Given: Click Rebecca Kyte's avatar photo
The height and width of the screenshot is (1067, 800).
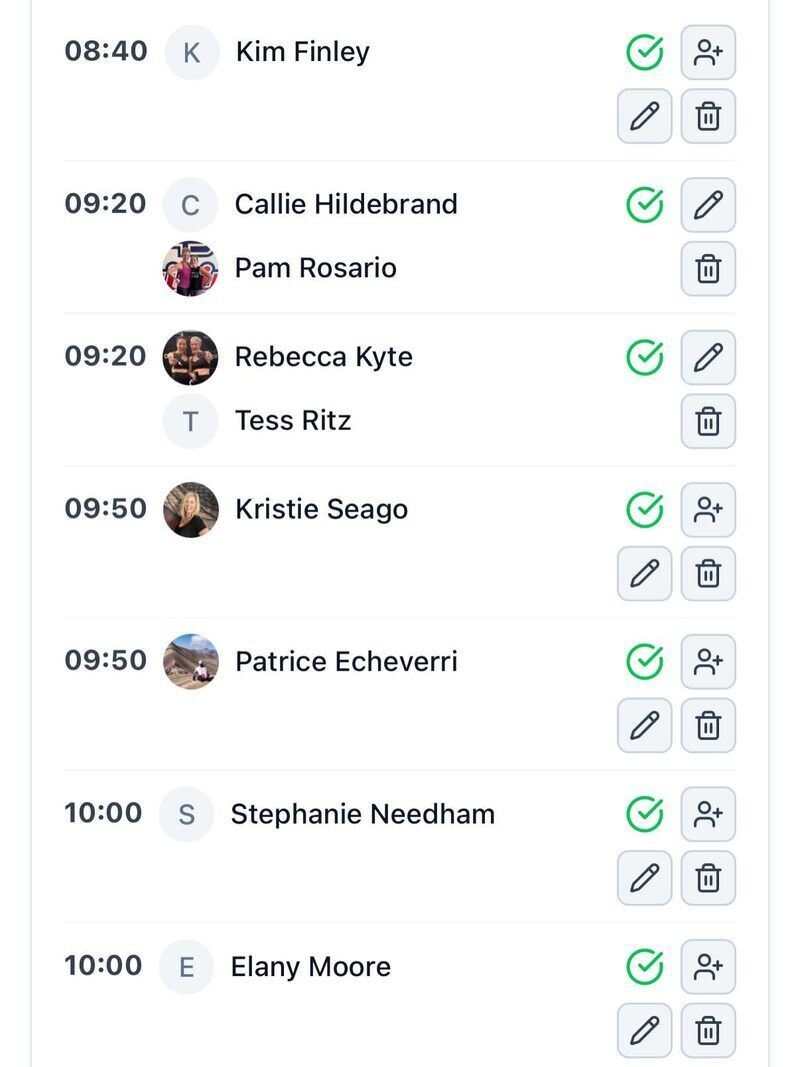Looking at the screenshot, I should point(190,357).
